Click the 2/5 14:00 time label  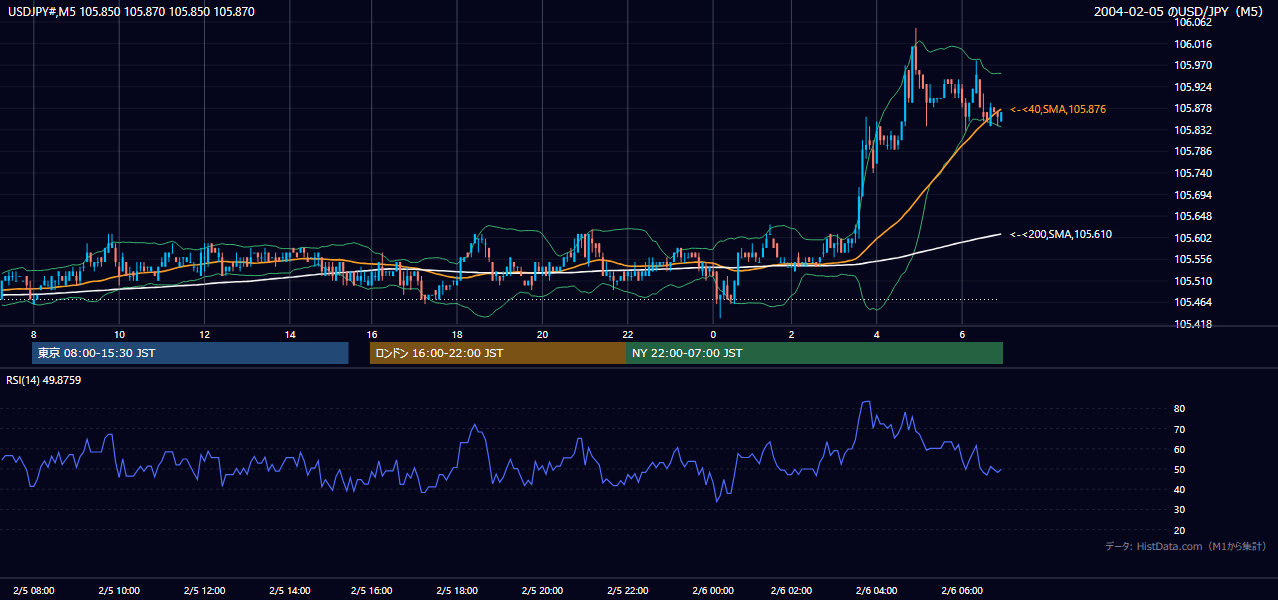click(x=288, y=590)
